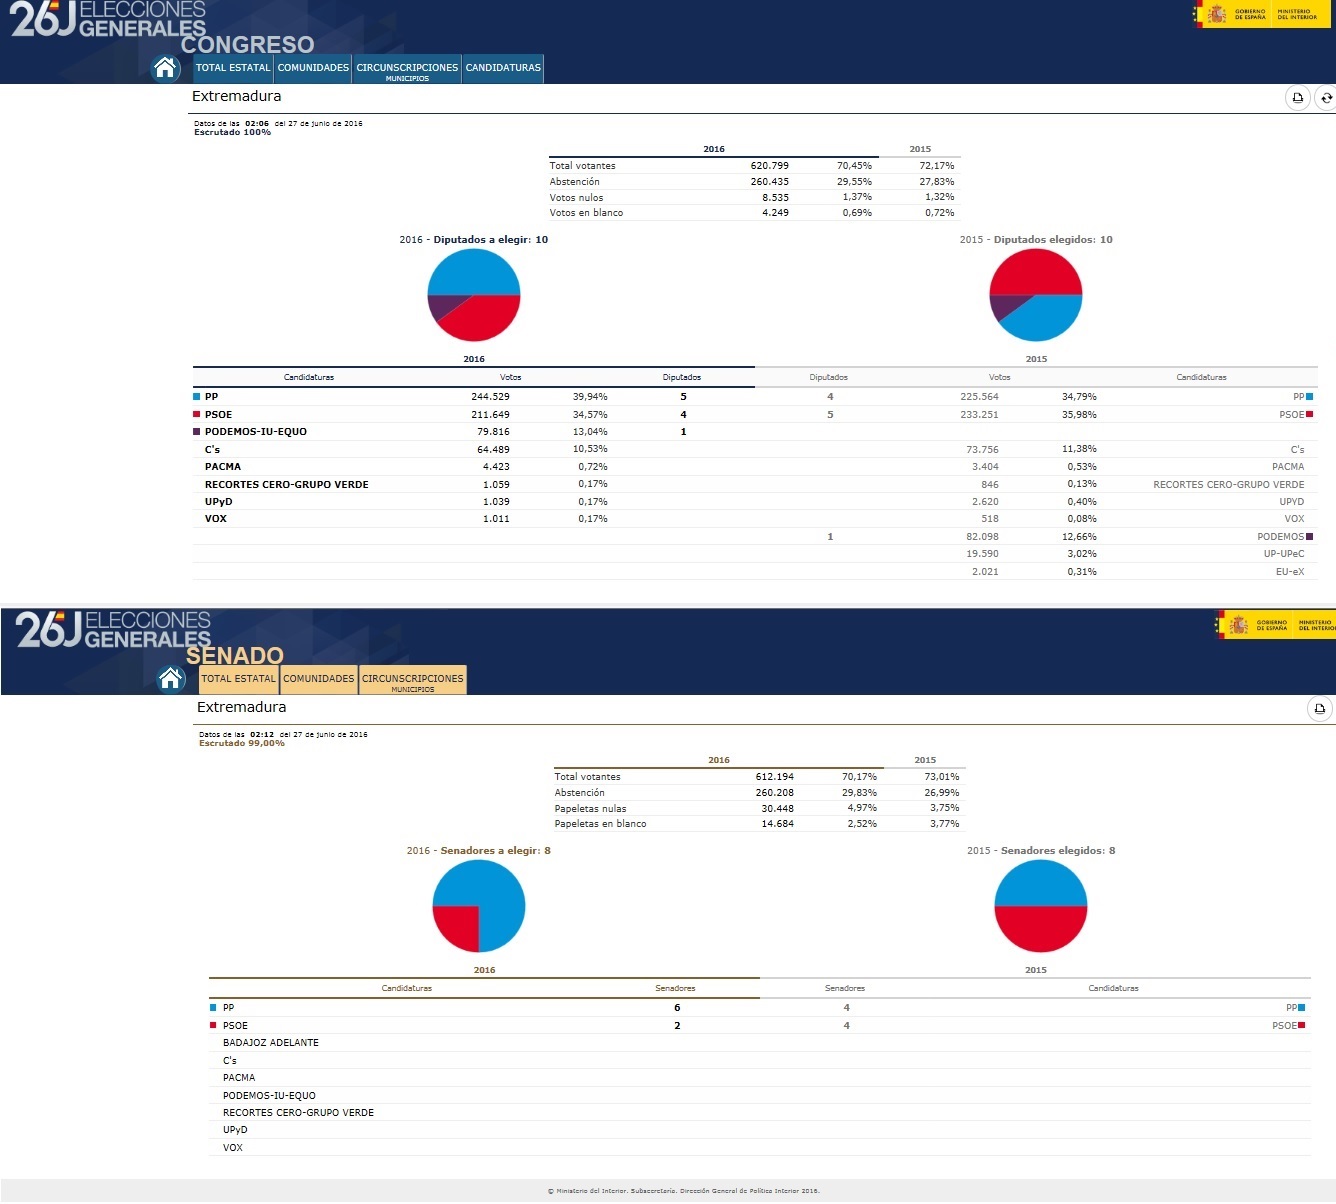Expand Circunscripciones Municipios in Congreso menu
1336x1204 pixels.
coord(407,70)
